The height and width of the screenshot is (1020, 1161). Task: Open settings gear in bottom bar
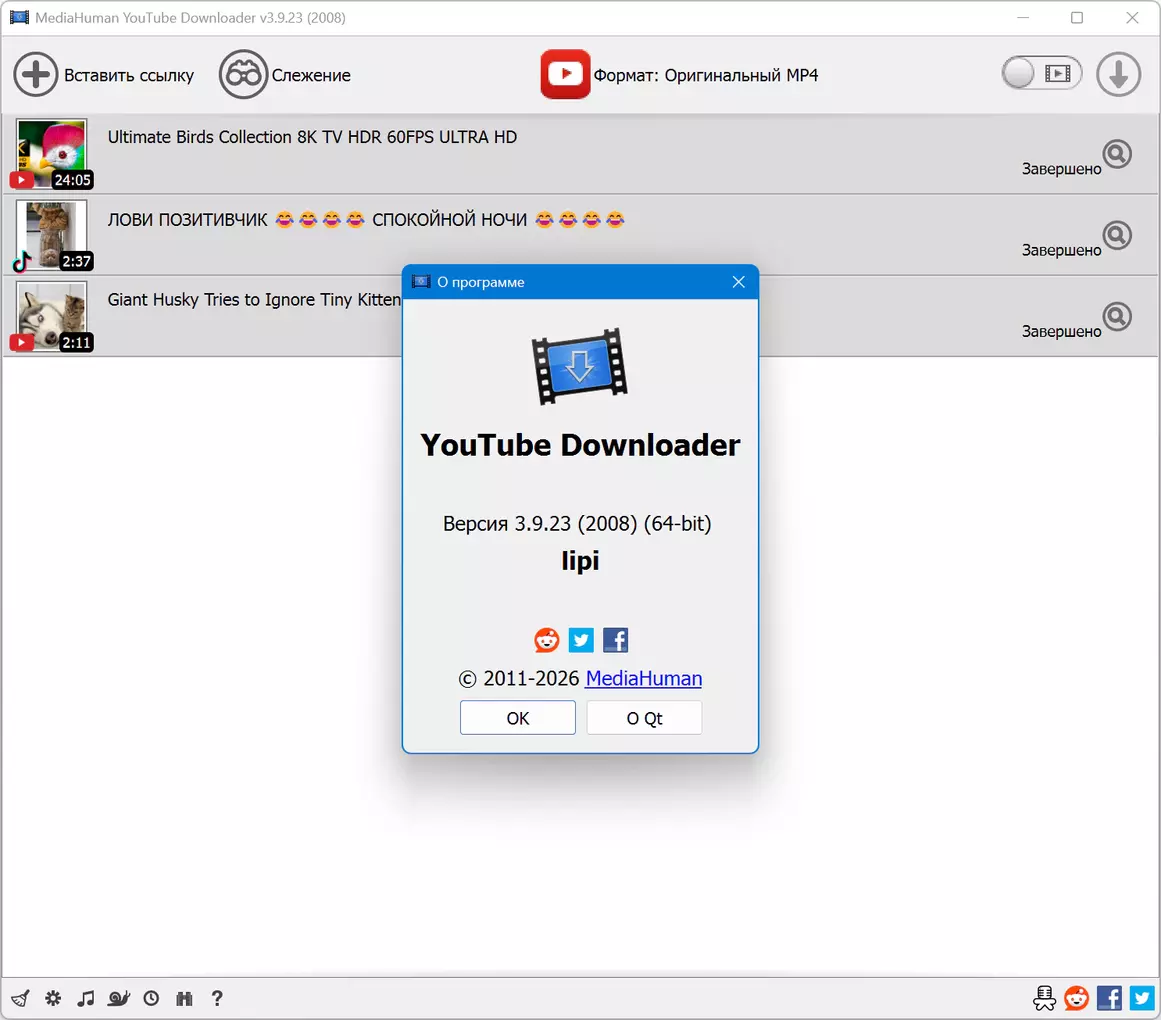pyautogui.click(x=53, y=999)
